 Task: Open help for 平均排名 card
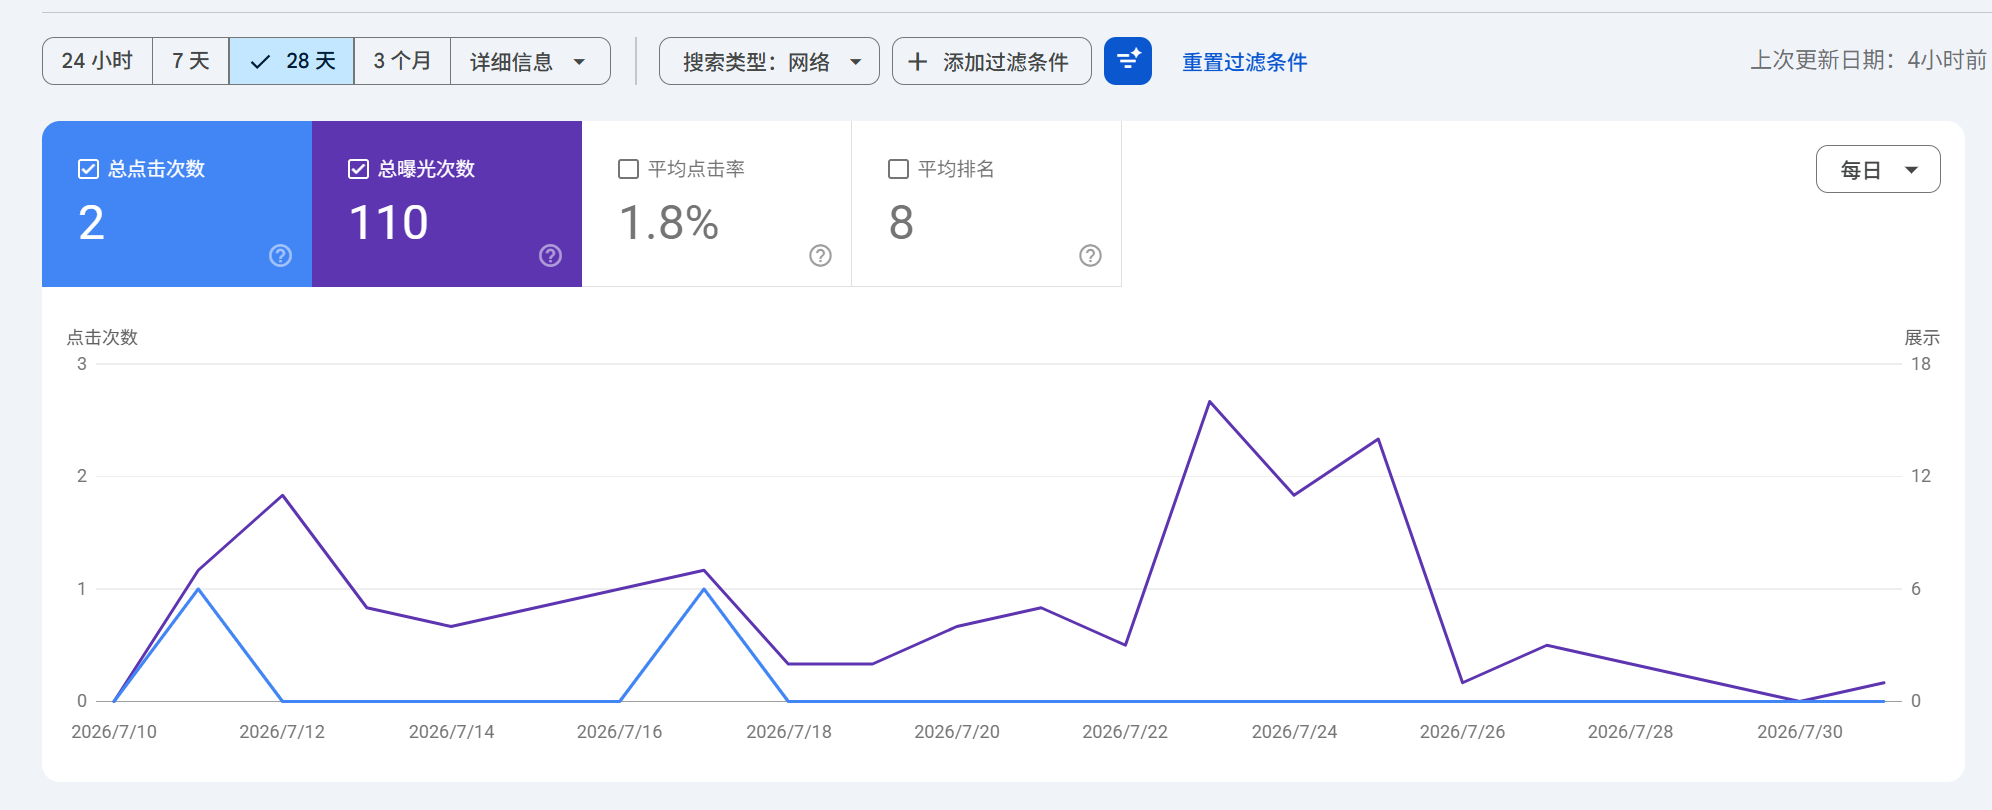[x=1091, y=256]
